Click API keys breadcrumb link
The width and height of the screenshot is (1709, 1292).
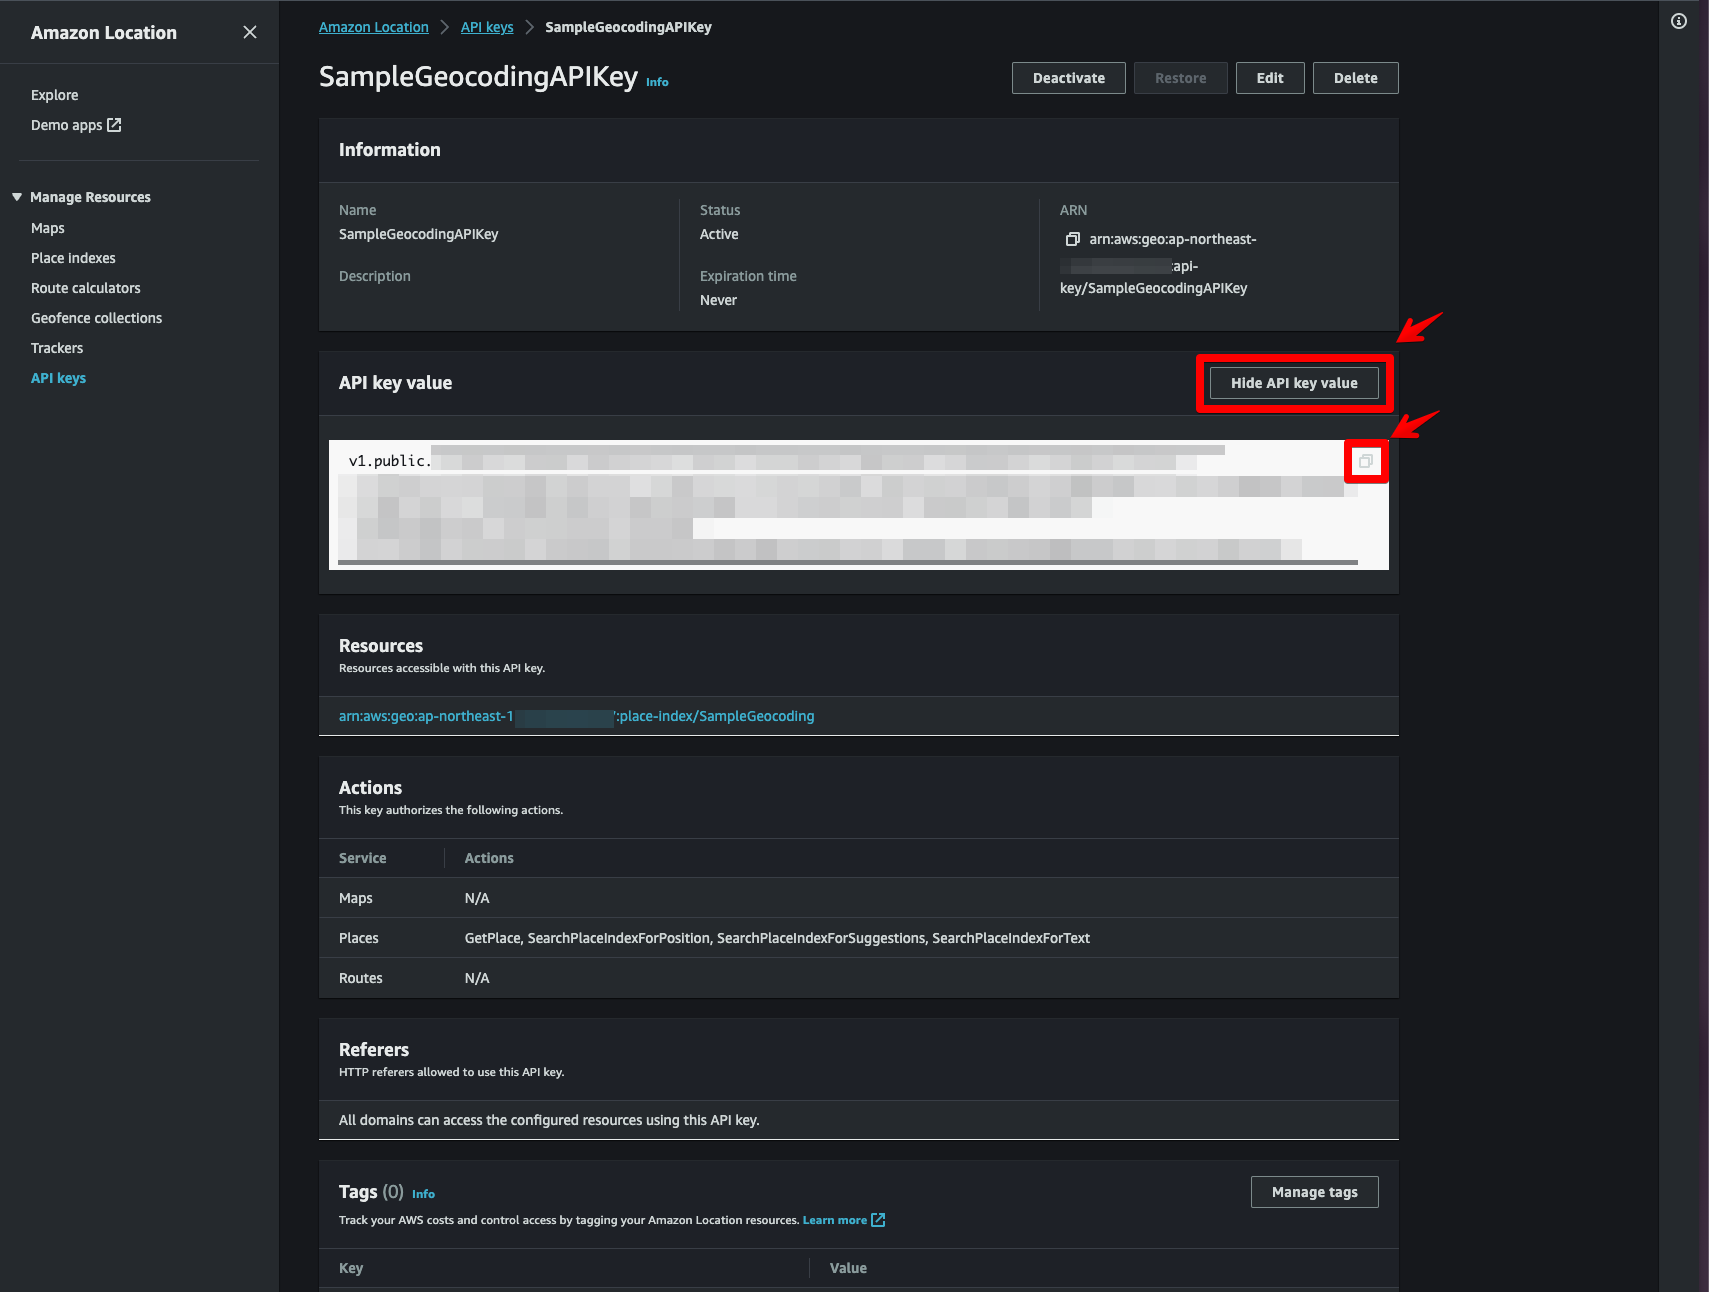(487, 27)
